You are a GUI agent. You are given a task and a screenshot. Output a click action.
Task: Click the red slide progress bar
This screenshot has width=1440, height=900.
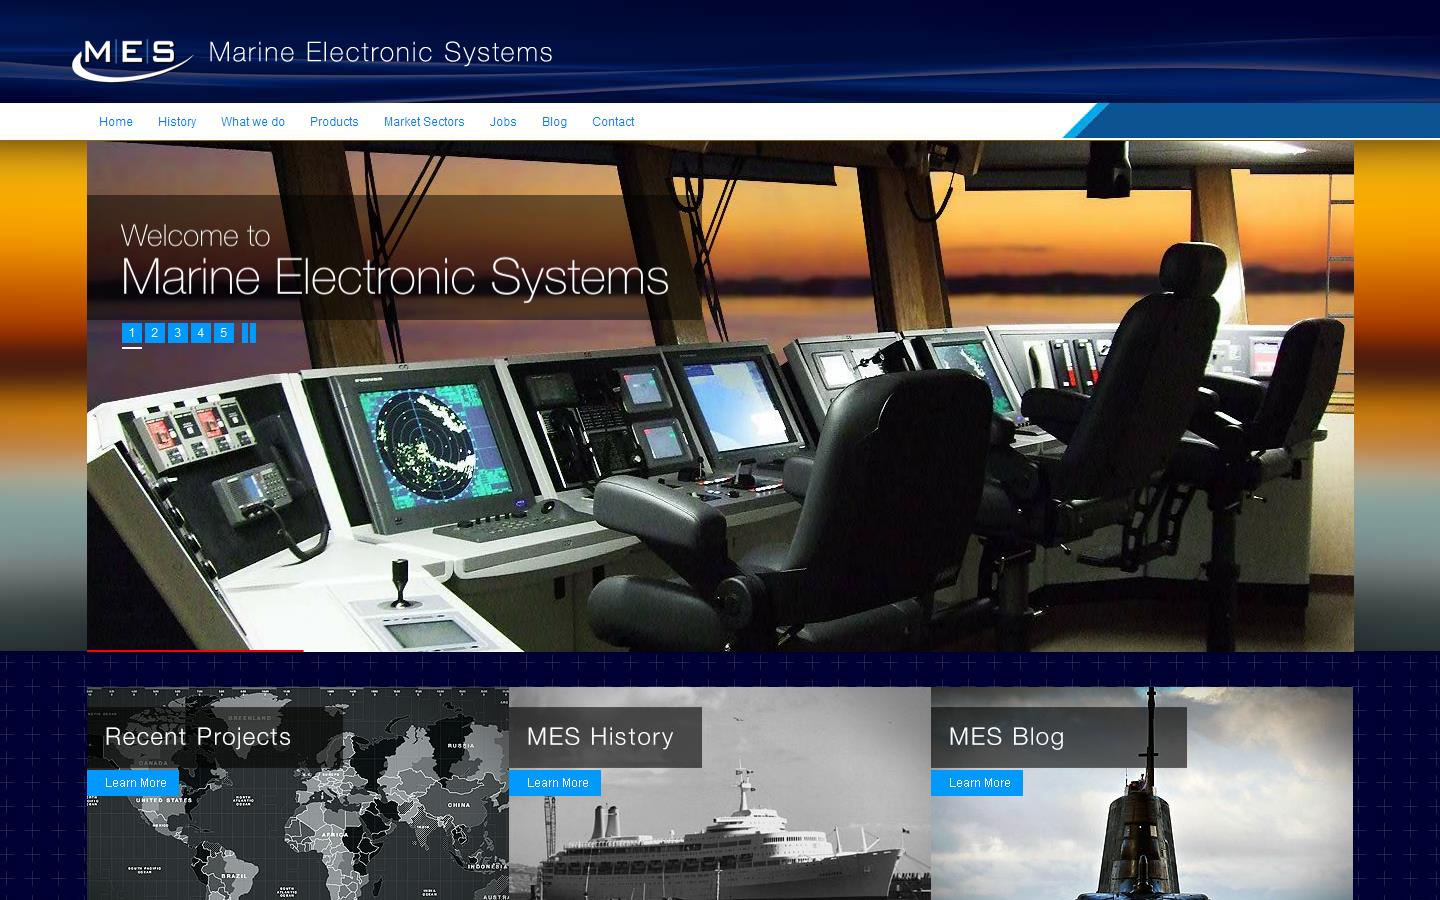pos(195,649)
